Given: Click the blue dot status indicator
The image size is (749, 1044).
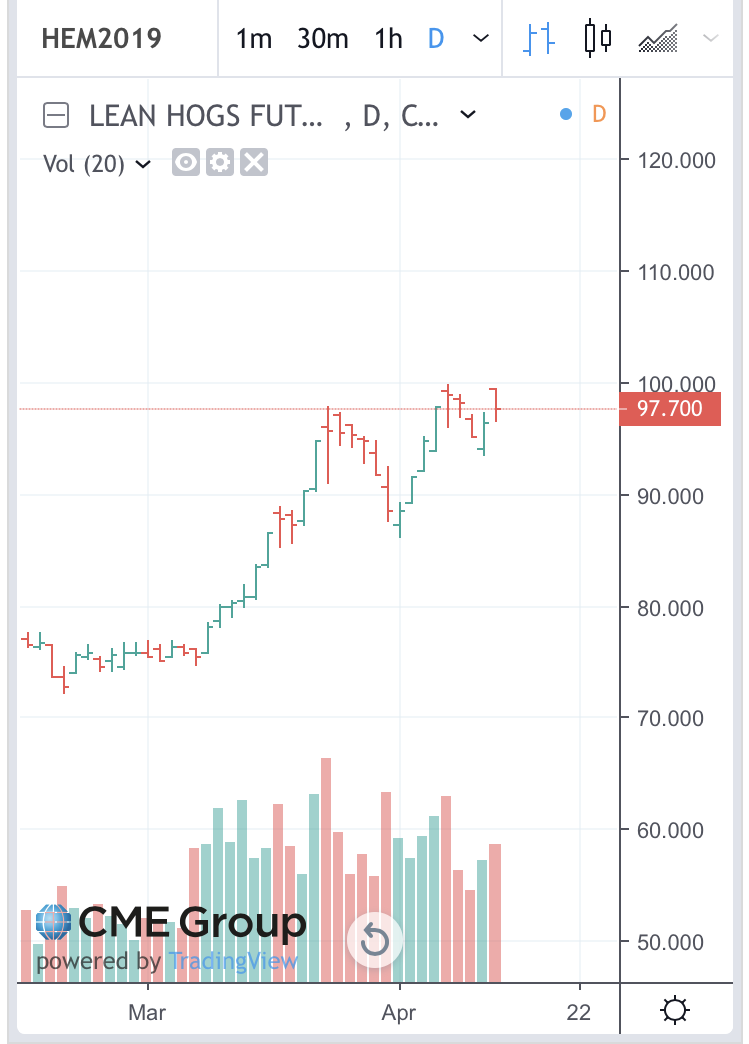Looking at the screenshot, I should pos(566,115).
